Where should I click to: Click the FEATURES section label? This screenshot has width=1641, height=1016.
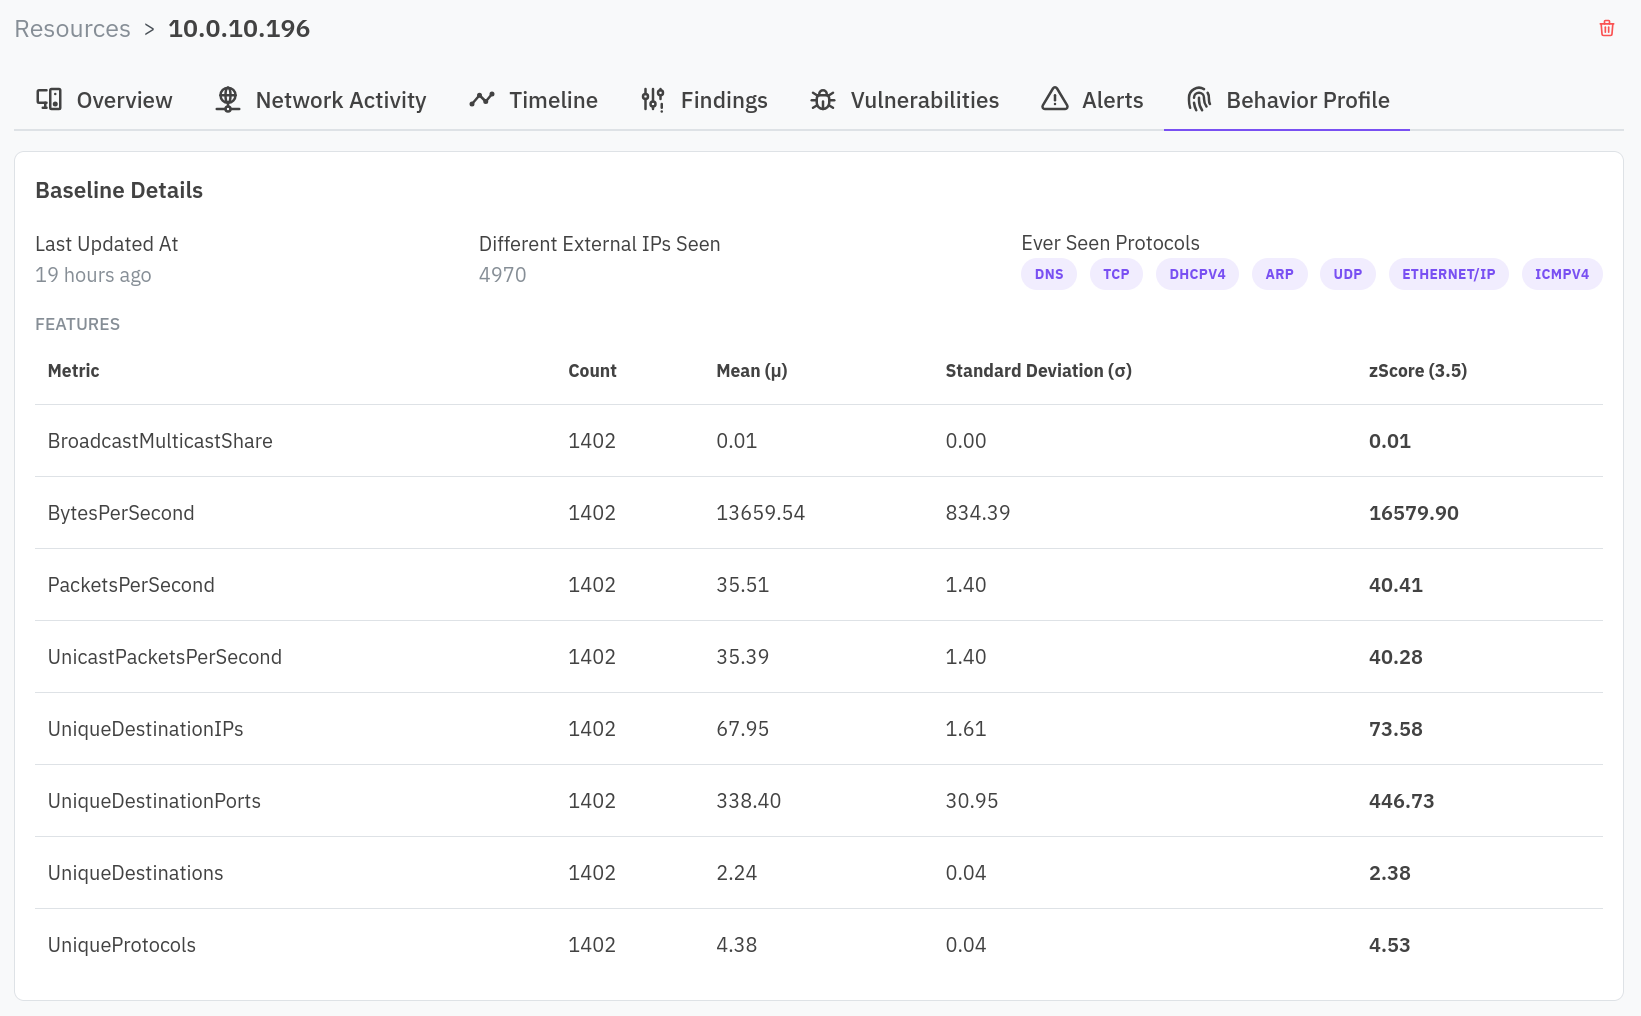click(x=78, y=324)
